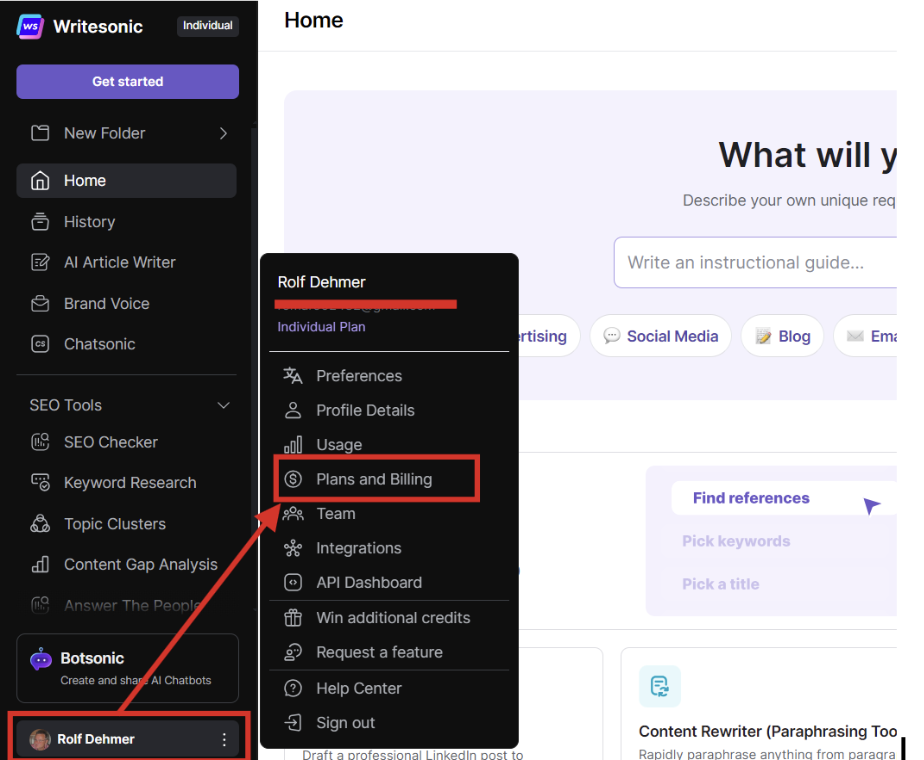Click the Botsonic robot icon
The width and height of the screenshot is (924, 760).
pos(41,660)
